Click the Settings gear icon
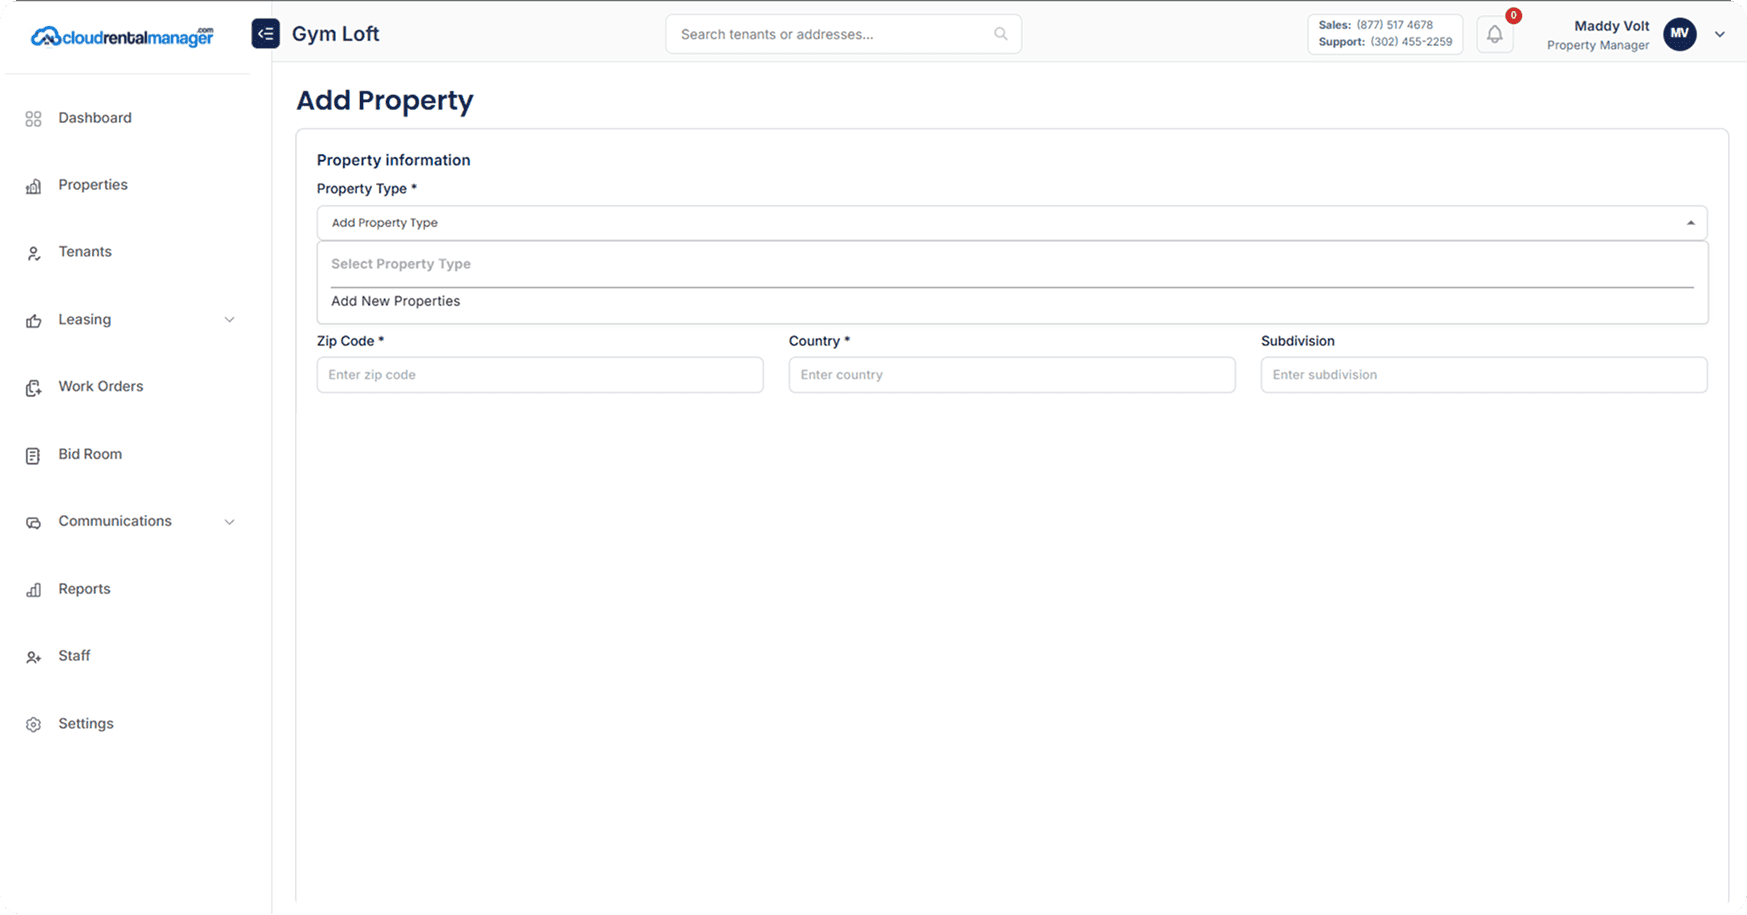The height and width of the screenshot is (915, 1747). 33,725
